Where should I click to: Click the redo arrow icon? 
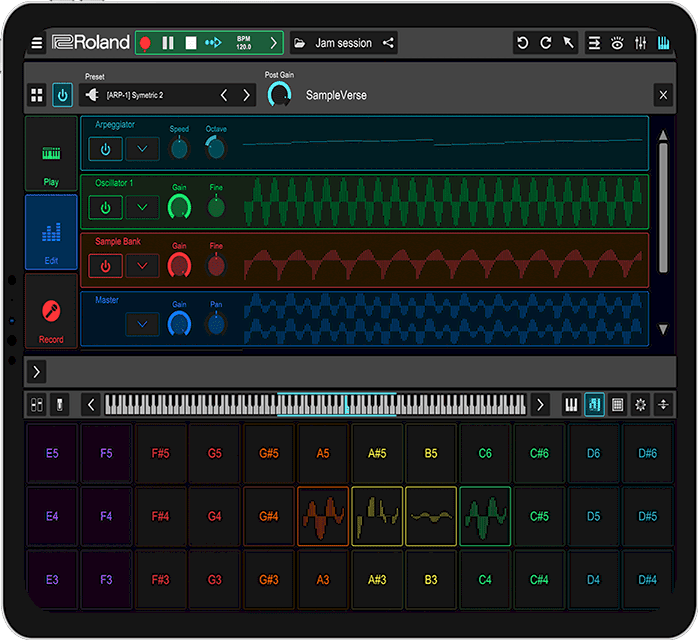545,43
